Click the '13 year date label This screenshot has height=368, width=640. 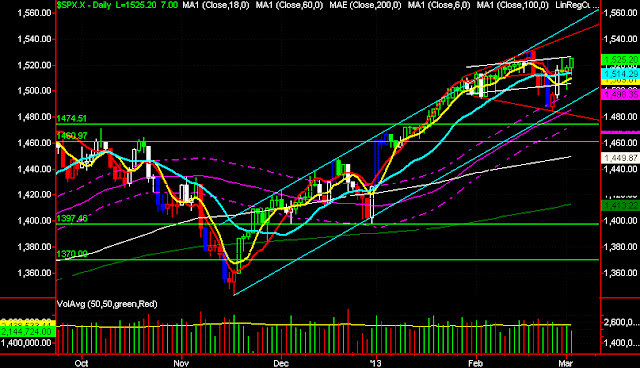point(376,363)
